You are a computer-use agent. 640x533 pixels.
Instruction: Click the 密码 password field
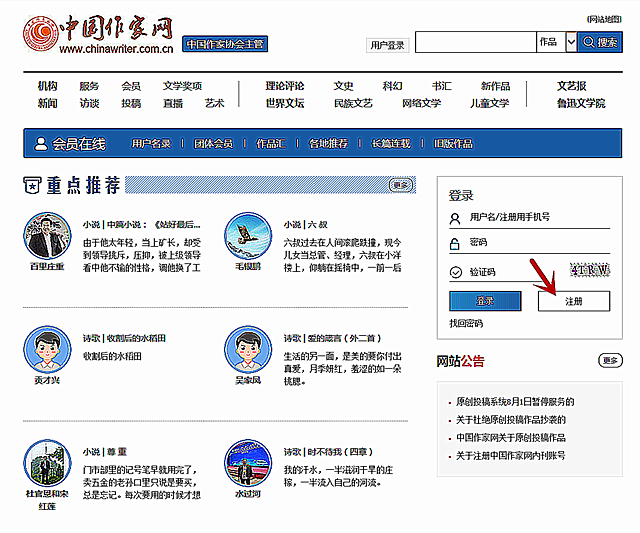(535, 243)
